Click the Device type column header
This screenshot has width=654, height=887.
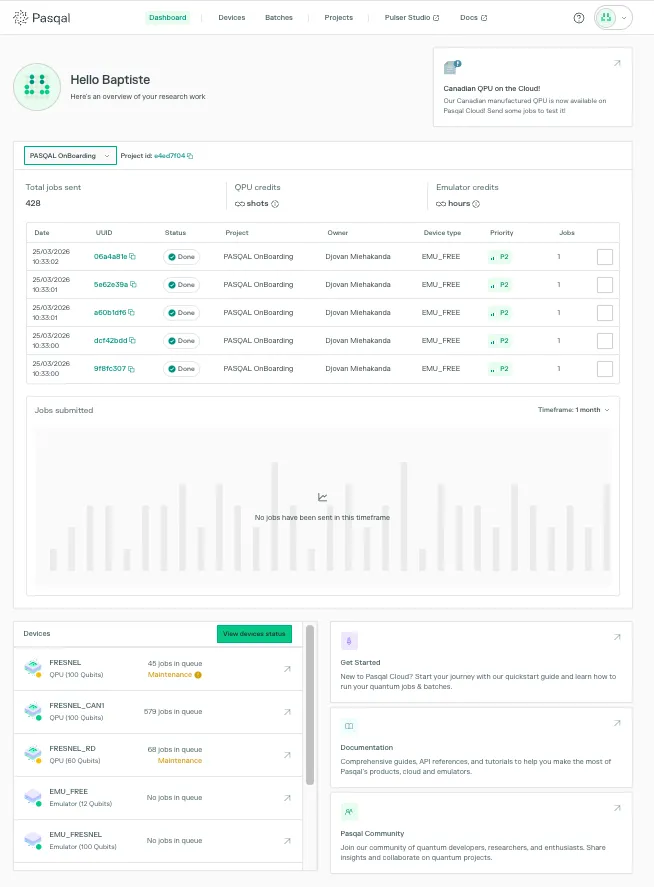click(x=442, y=233)
